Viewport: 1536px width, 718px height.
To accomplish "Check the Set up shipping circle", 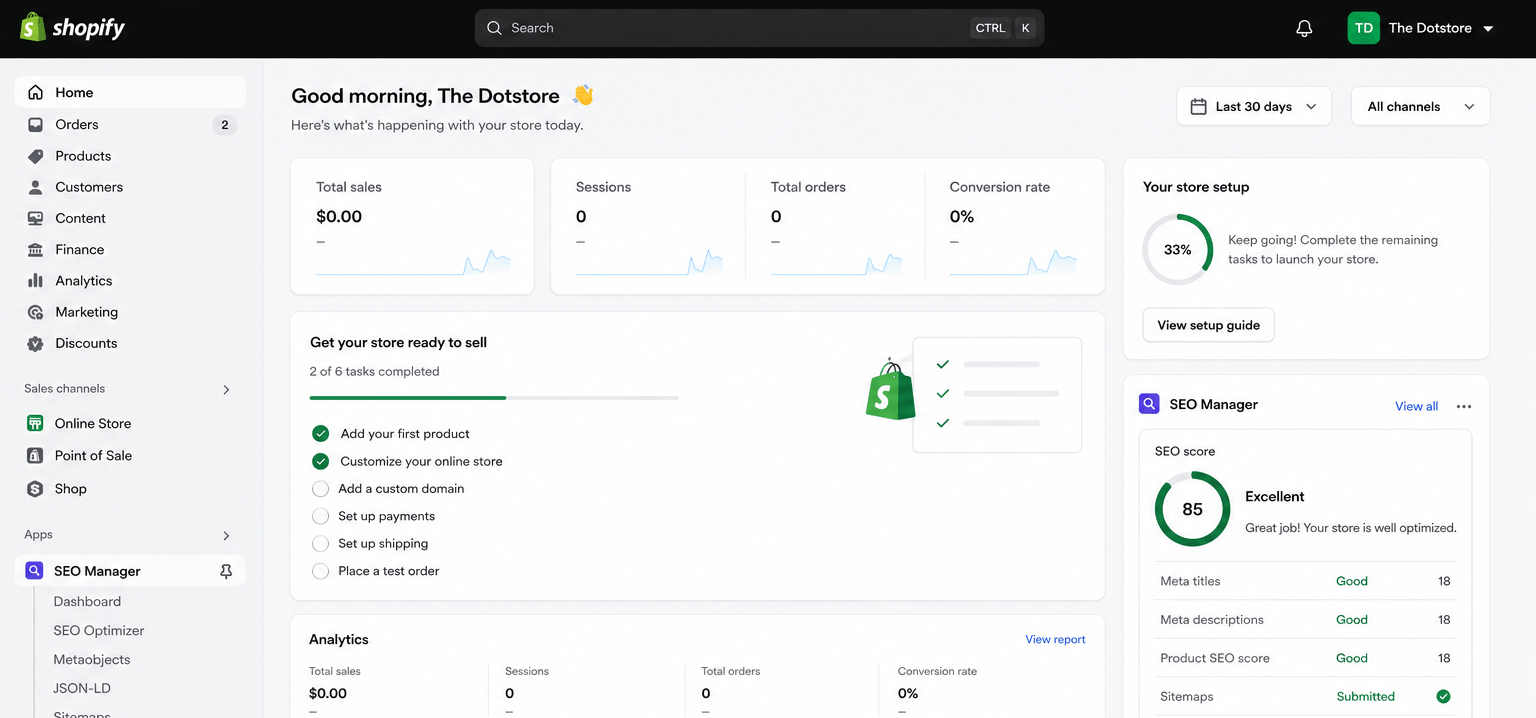I will pos(320,544).
